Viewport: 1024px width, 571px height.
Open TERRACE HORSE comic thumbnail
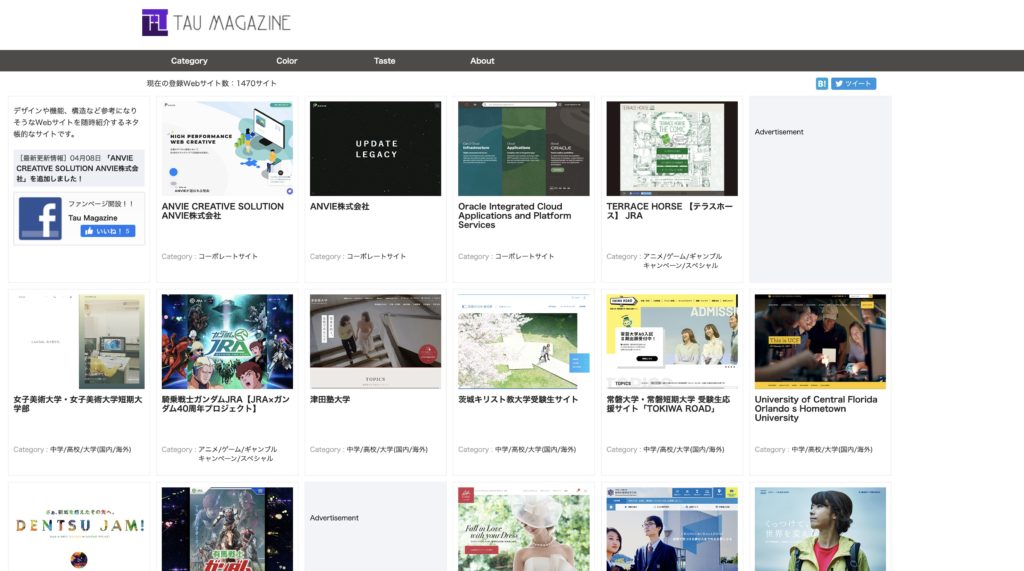(672, 148)
